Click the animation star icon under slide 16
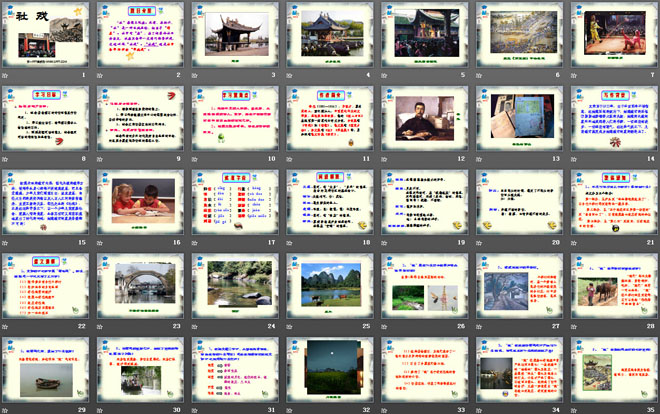This screenshot has width=660, height=414. (100, 243)
